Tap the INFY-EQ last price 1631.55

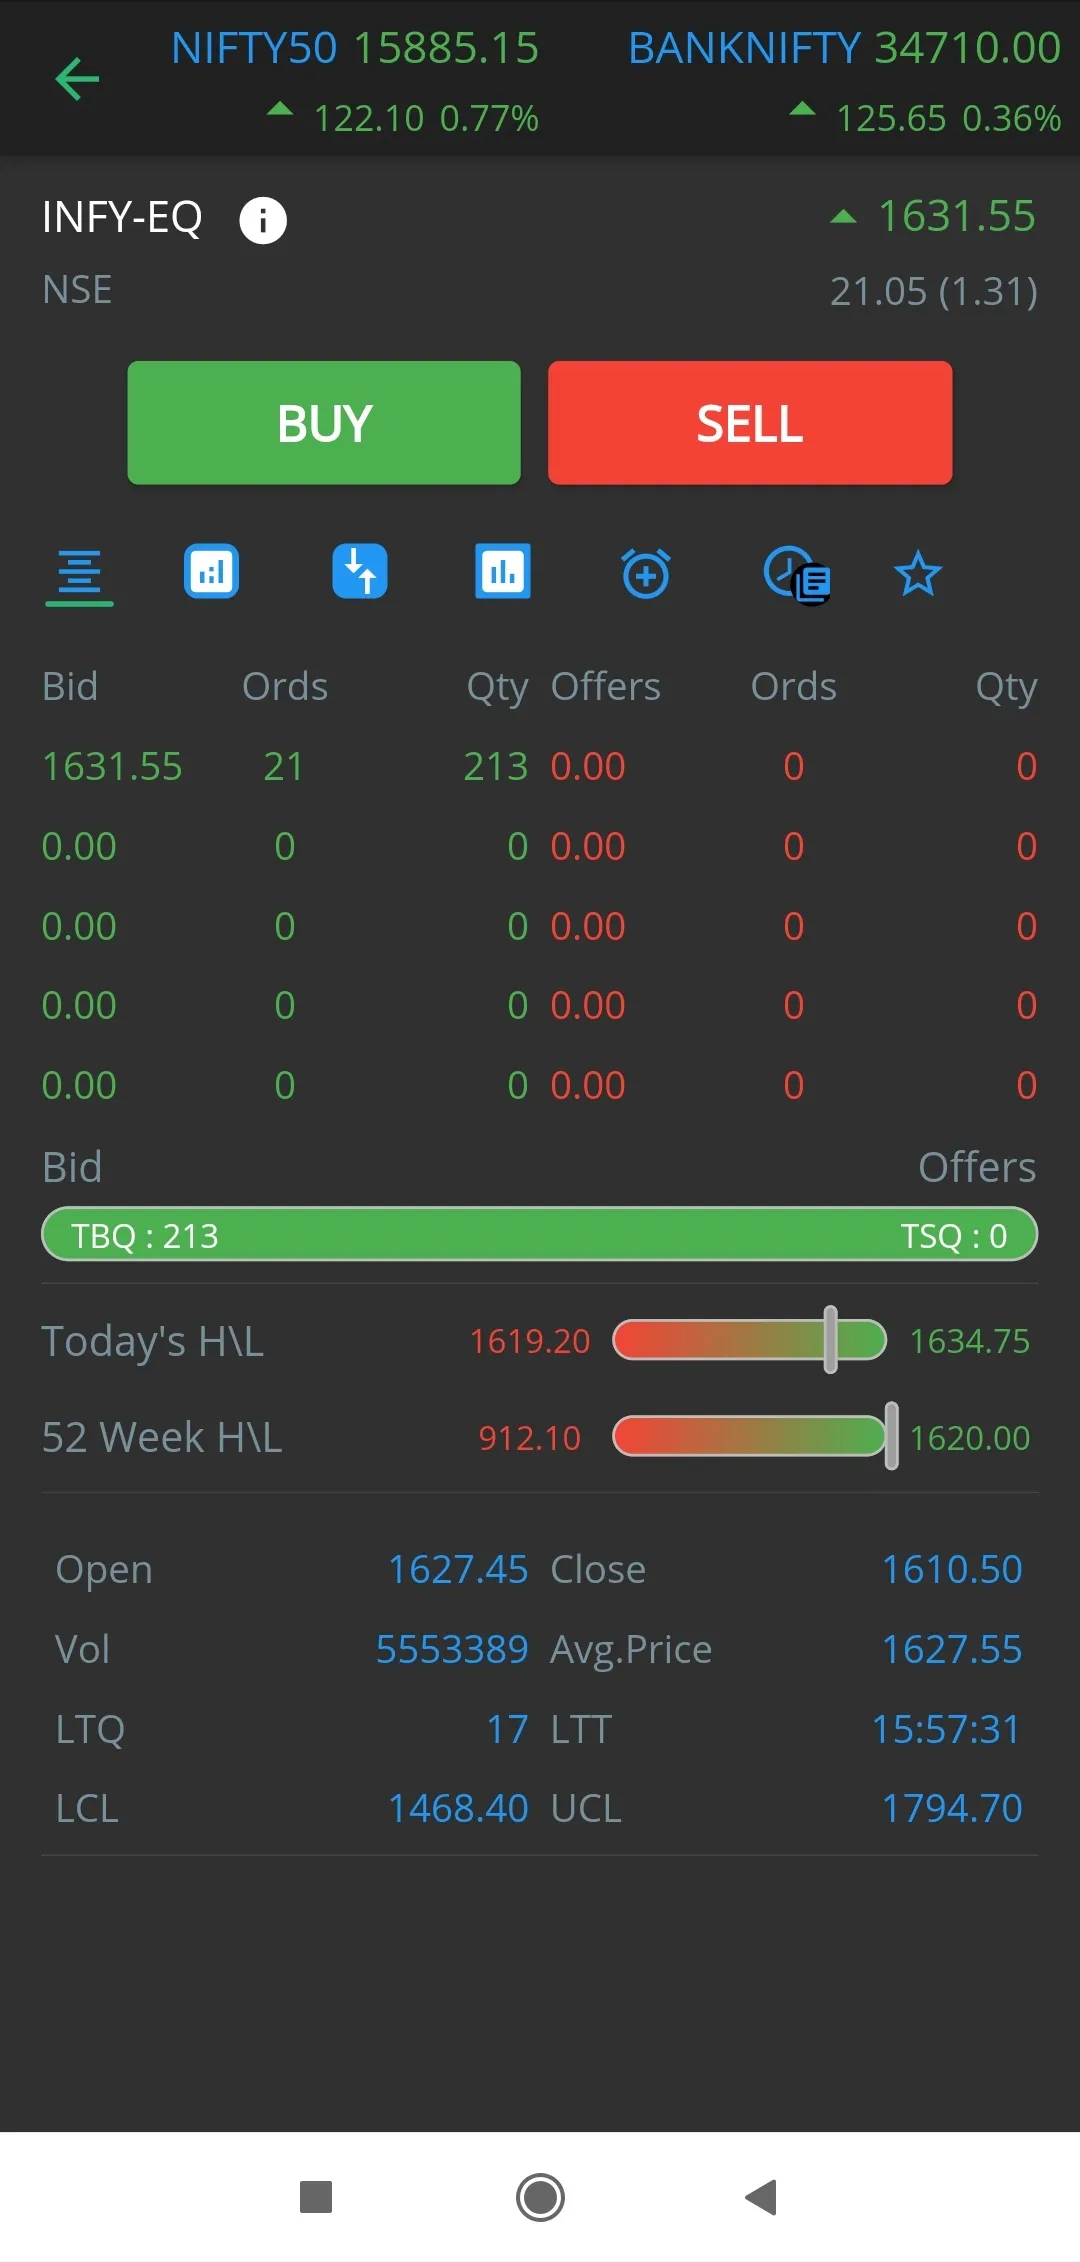(956, 216)
